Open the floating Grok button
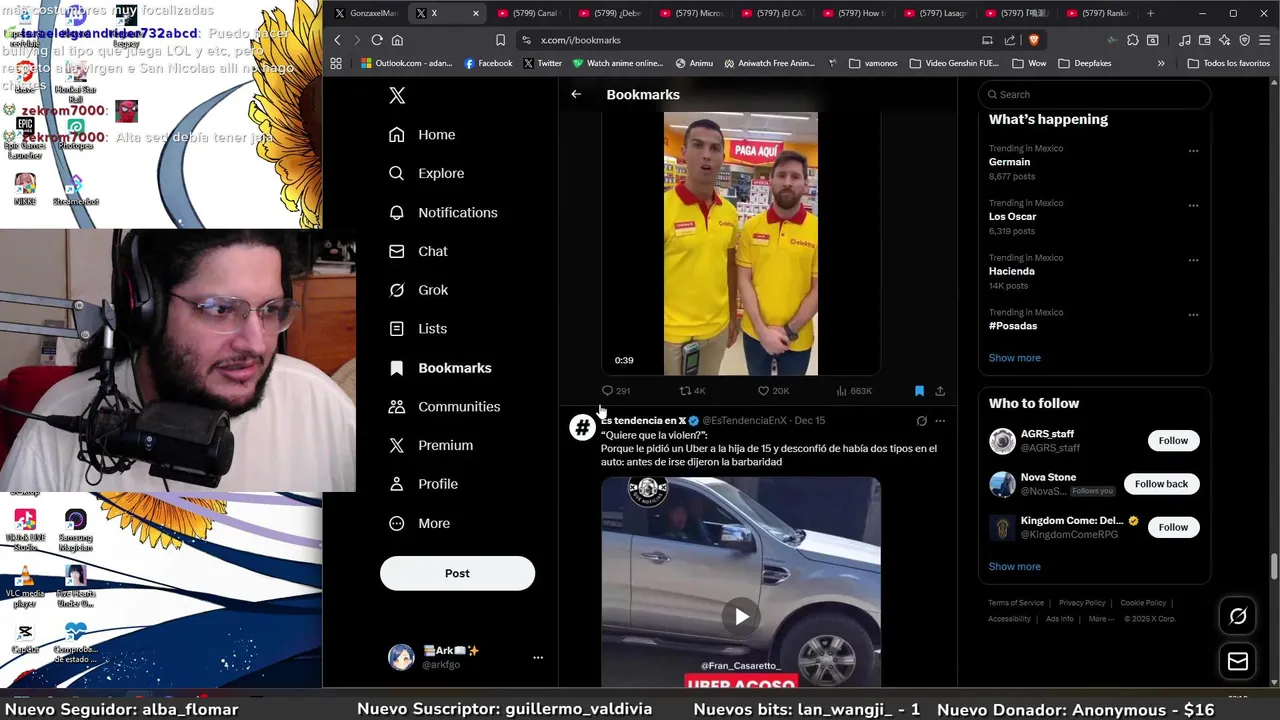Screen dimensions: 1280x720 click(1238, 617)
